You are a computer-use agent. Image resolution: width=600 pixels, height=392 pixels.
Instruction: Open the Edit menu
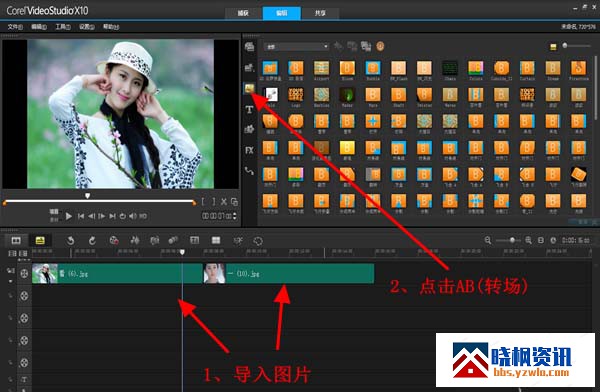39,27
